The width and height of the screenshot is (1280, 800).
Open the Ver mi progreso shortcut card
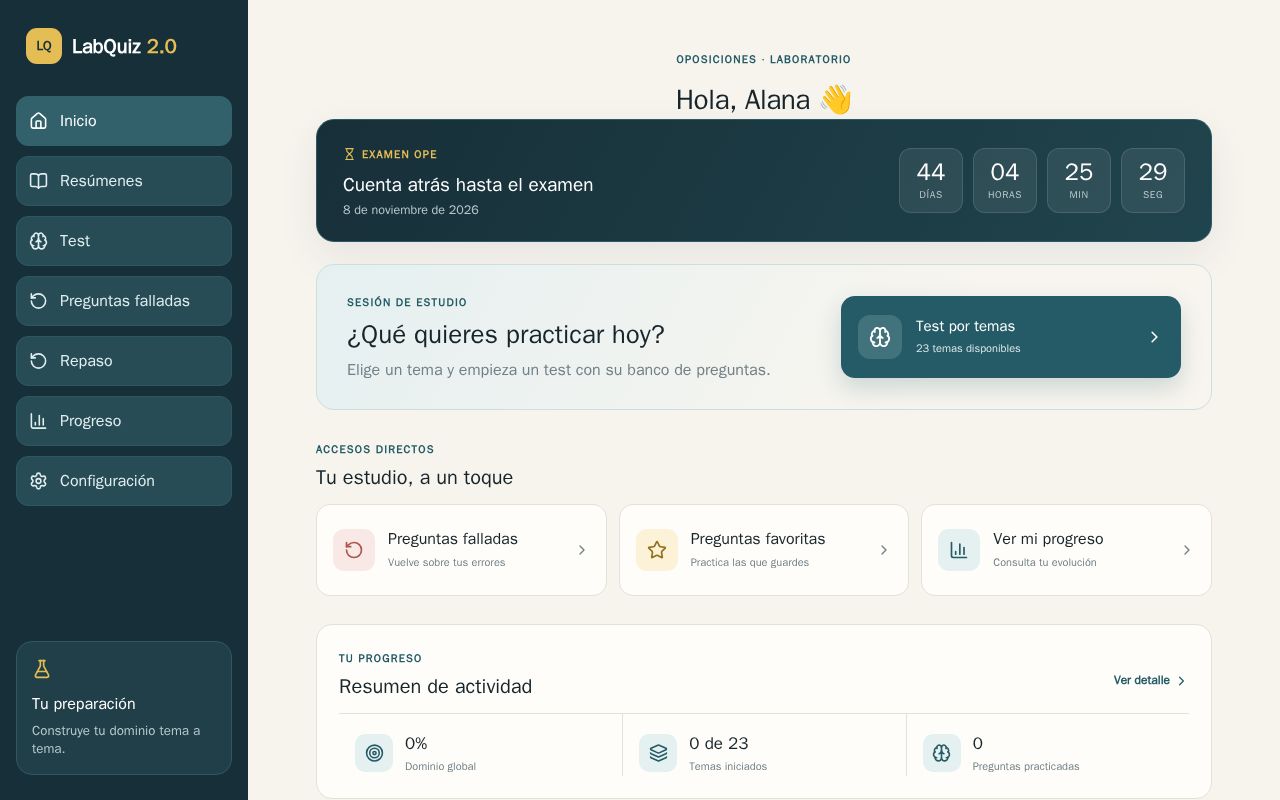point(1066,550)
